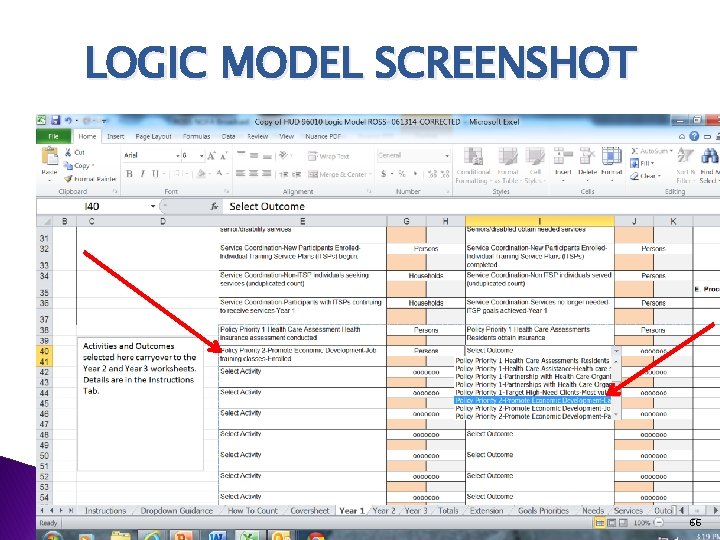Switch to Page Layout view in status bar
Viewport: 720px width, 540px height.
(612, 523)
